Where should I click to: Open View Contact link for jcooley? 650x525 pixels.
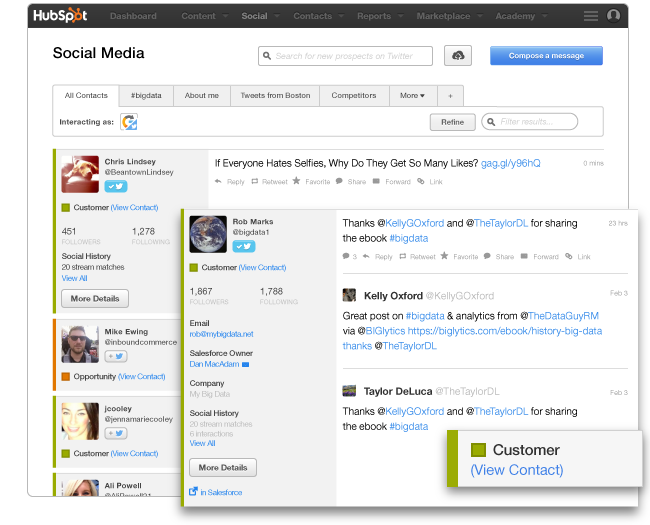134,454
